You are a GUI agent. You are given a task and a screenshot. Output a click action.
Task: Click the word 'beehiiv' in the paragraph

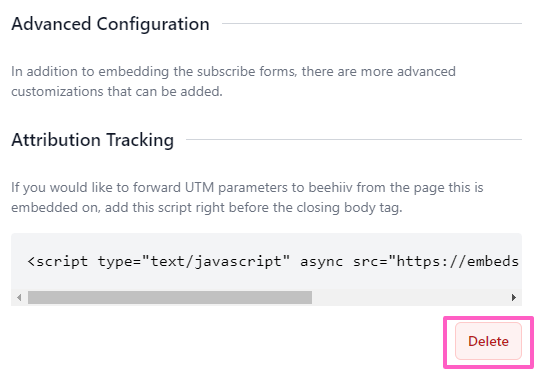pos(330,188)
